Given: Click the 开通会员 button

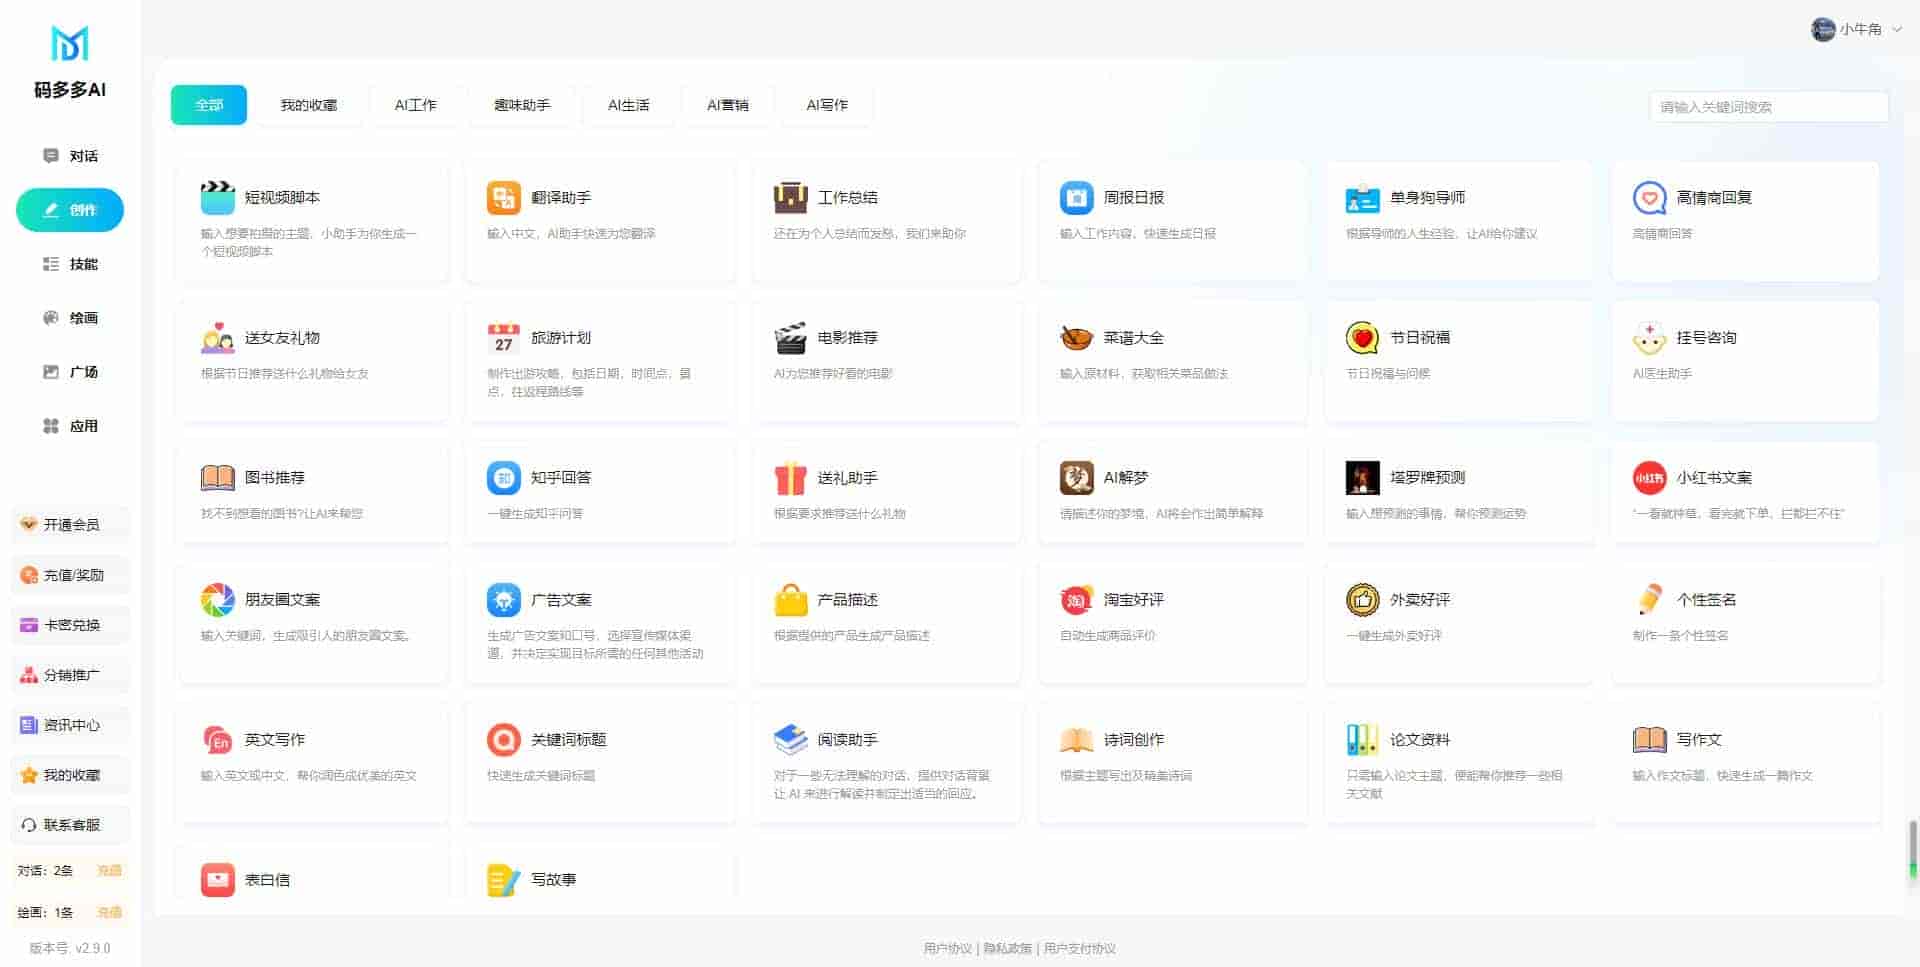Looking at the screenshot, I should [70, 524].
